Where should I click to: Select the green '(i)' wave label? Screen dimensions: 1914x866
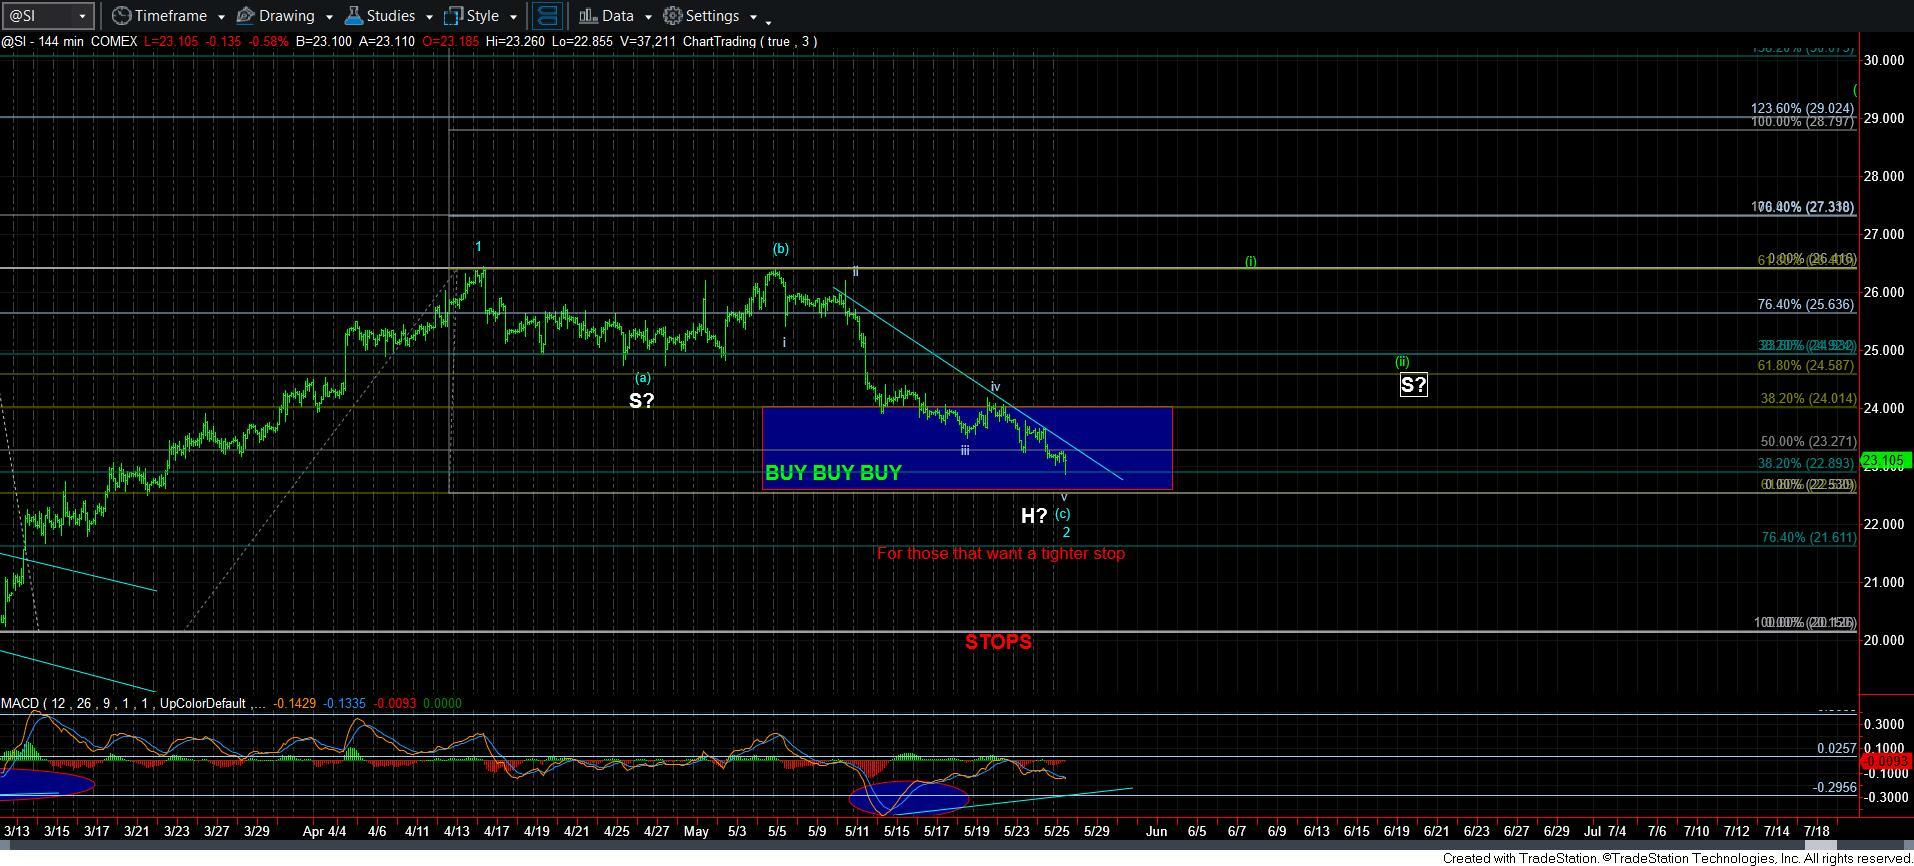point(1251,261)
